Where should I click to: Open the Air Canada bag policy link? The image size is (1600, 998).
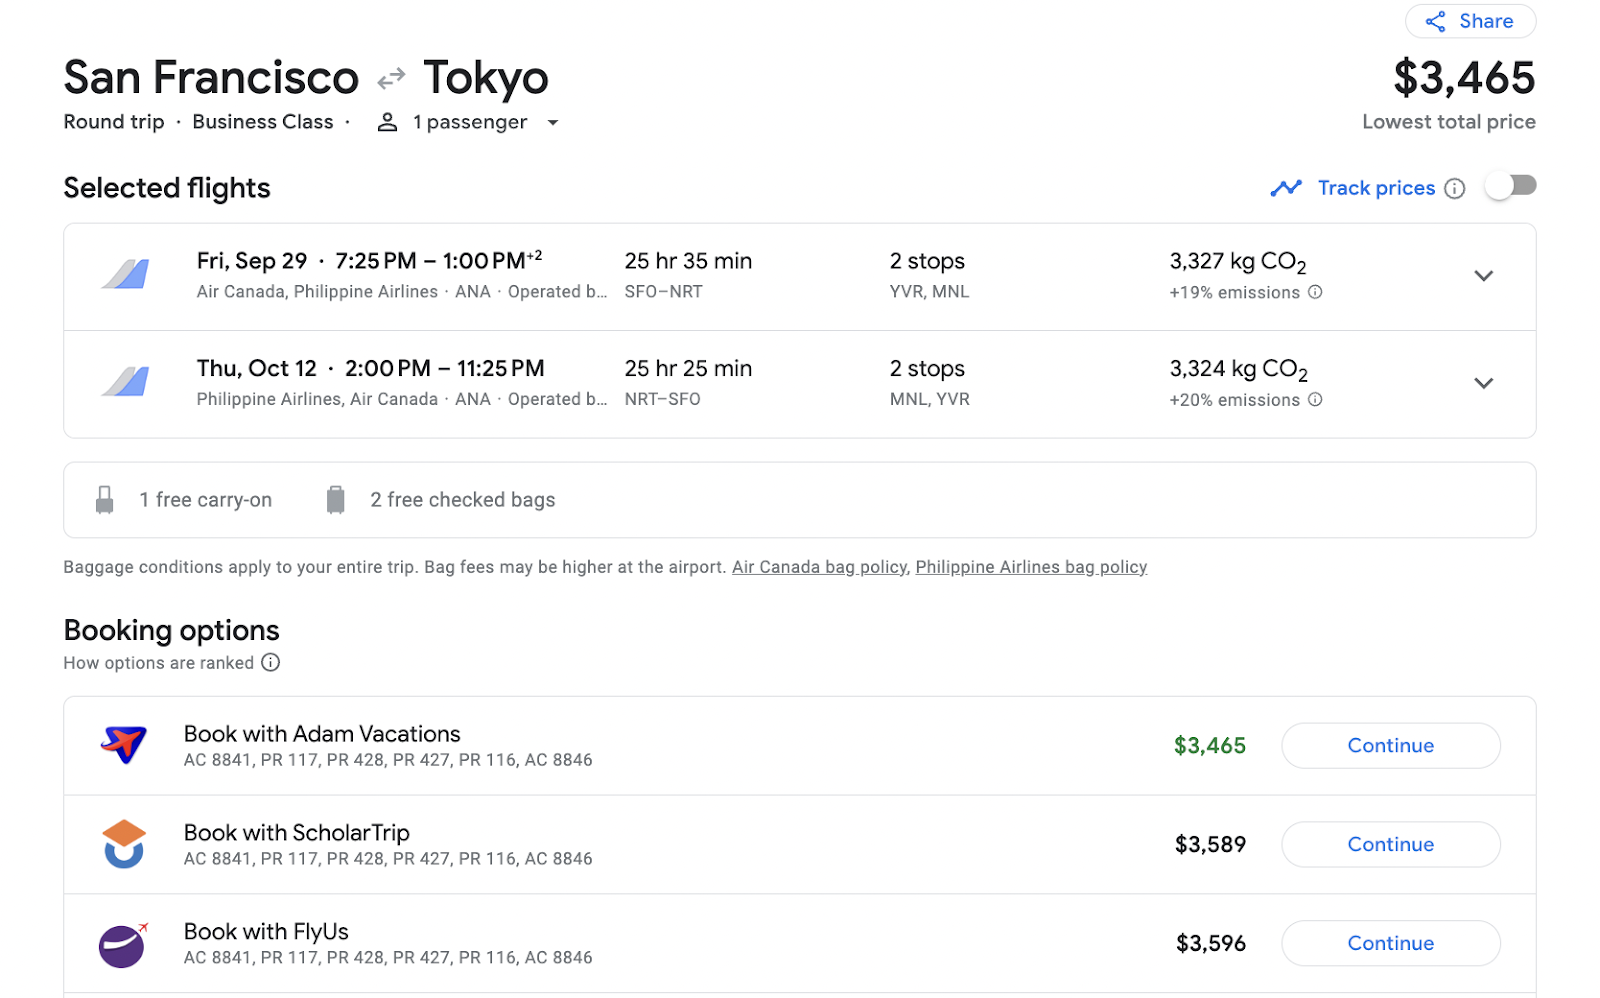click(819, 567)
